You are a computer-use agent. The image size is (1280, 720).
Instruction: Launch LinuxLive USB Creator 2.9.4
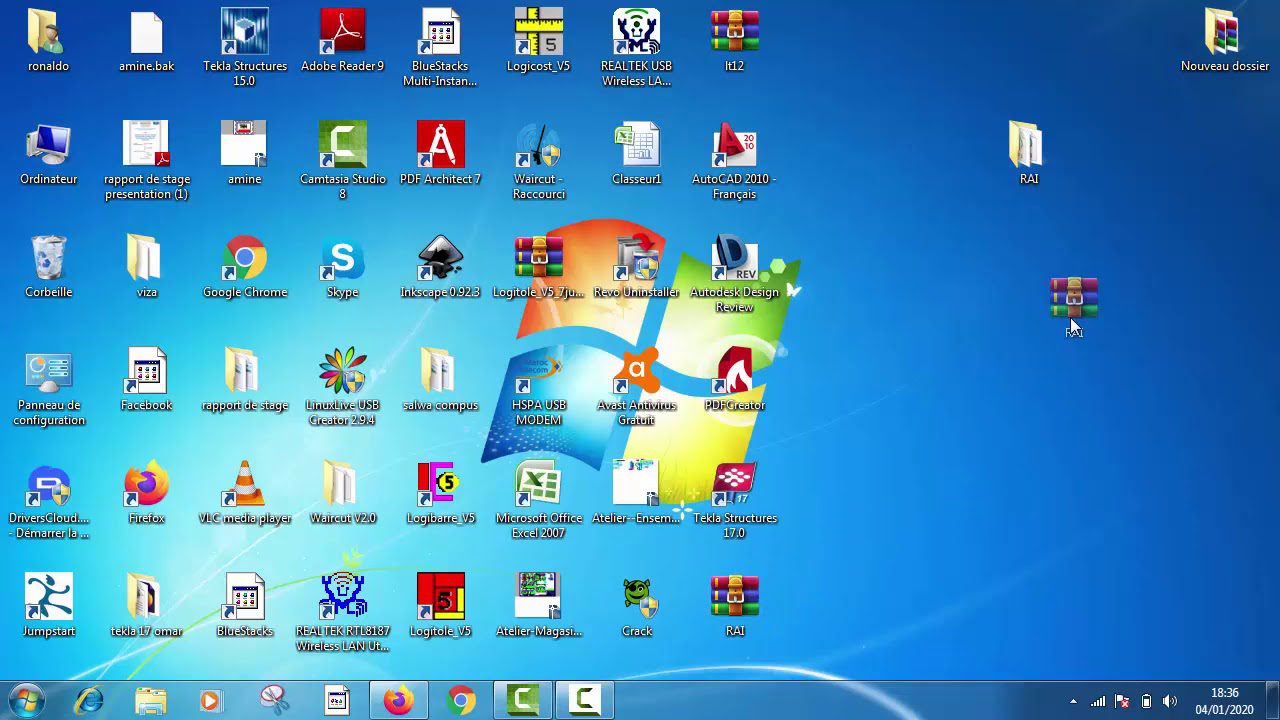pos(342,372)
